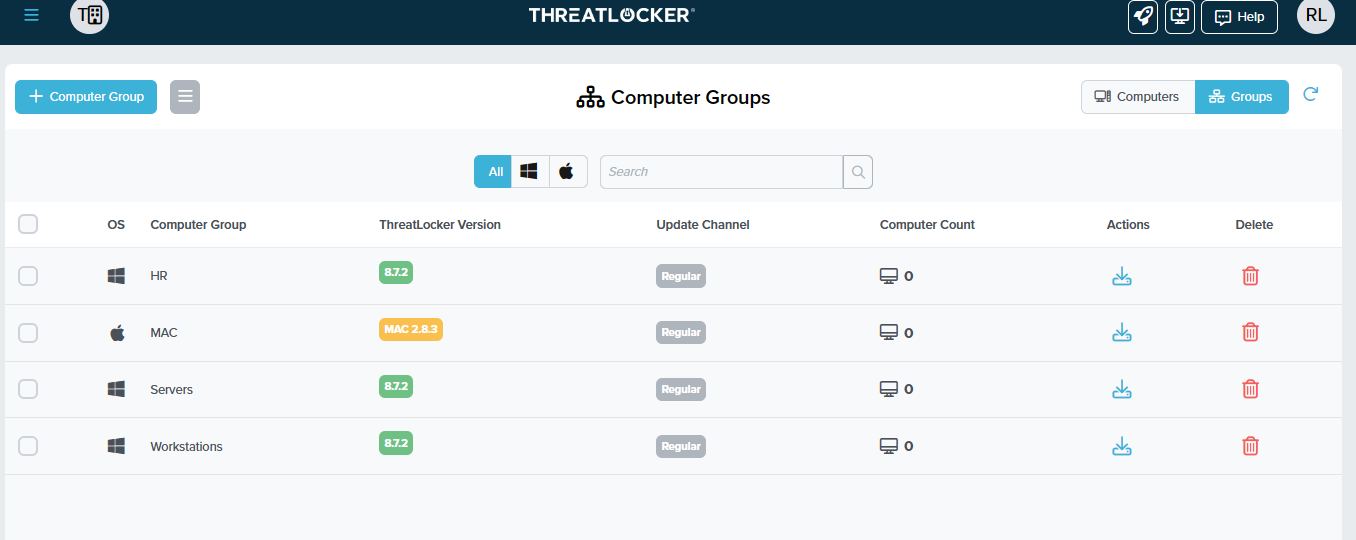This screenshot has height=540, width=1356.
Task: Click the Windows icon in Servers row
Action: 117,389
